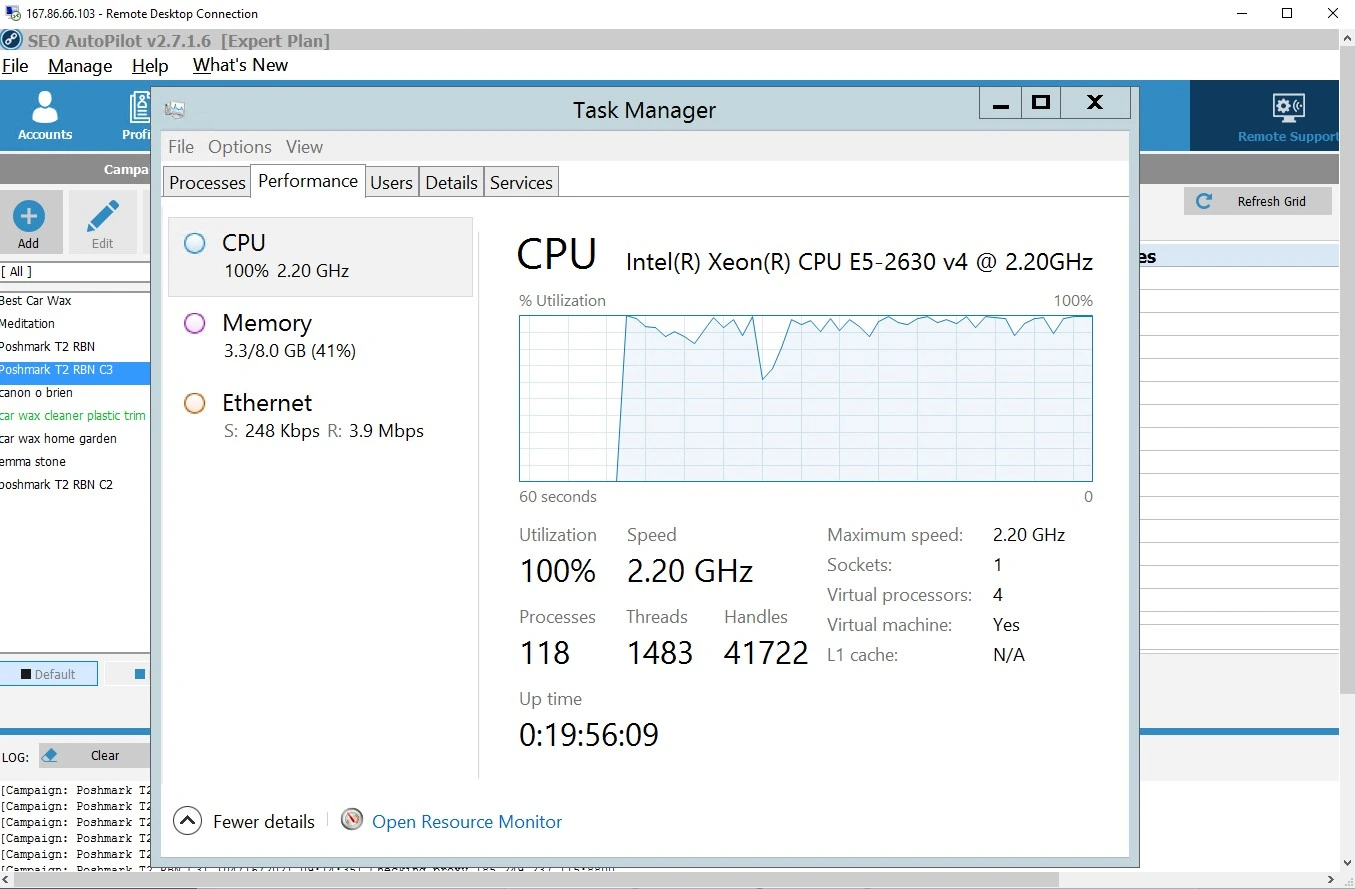Open Resource Monitor link
The width and height of the screenshot is (1355, 889).
click(x=467, y=822)
